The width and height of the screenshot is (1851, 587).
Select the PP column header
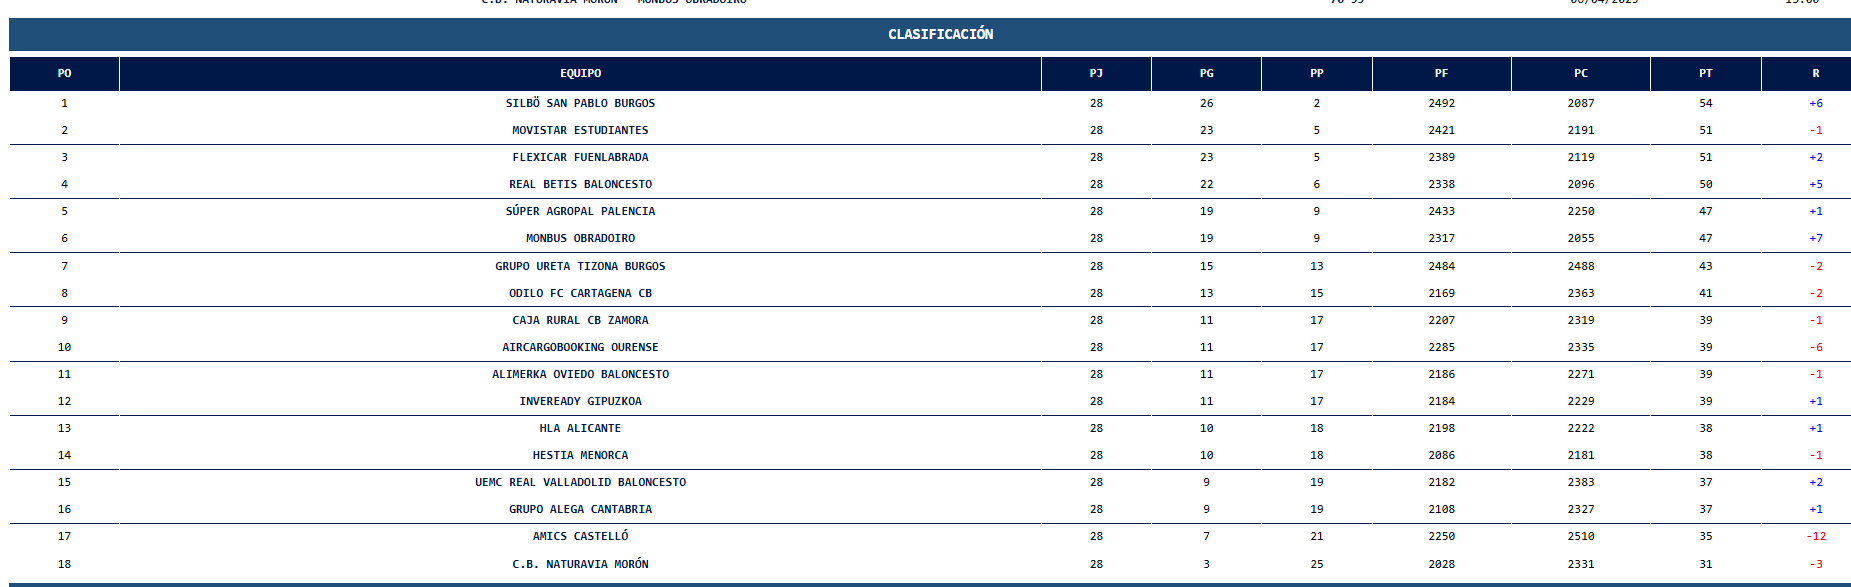click(1316, 74)
